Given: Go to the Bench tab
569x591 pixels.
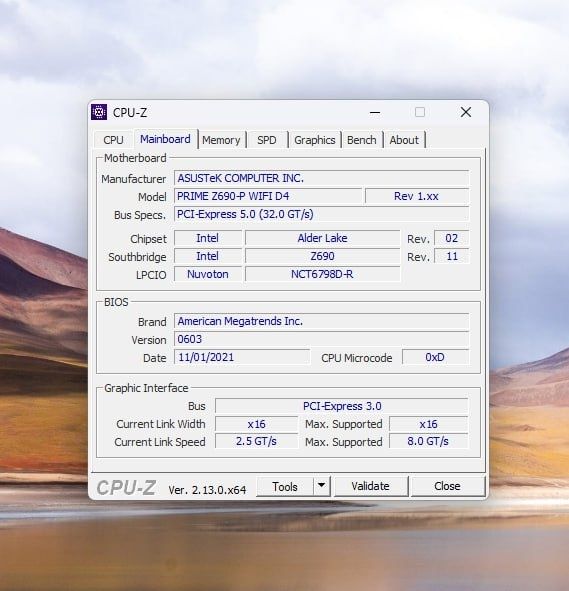Looking at the screenshot, I should [x=361, y=140].
